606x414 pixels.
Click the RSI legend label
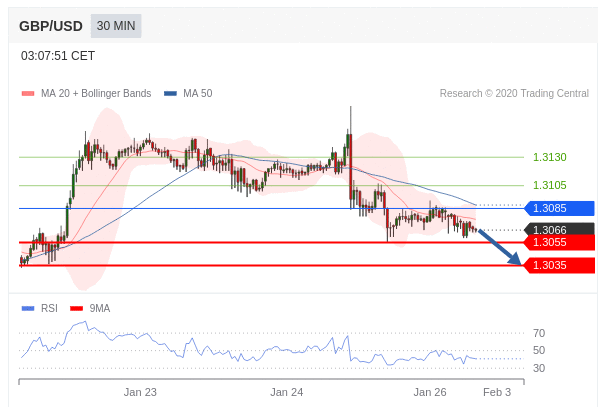(49, 308)
